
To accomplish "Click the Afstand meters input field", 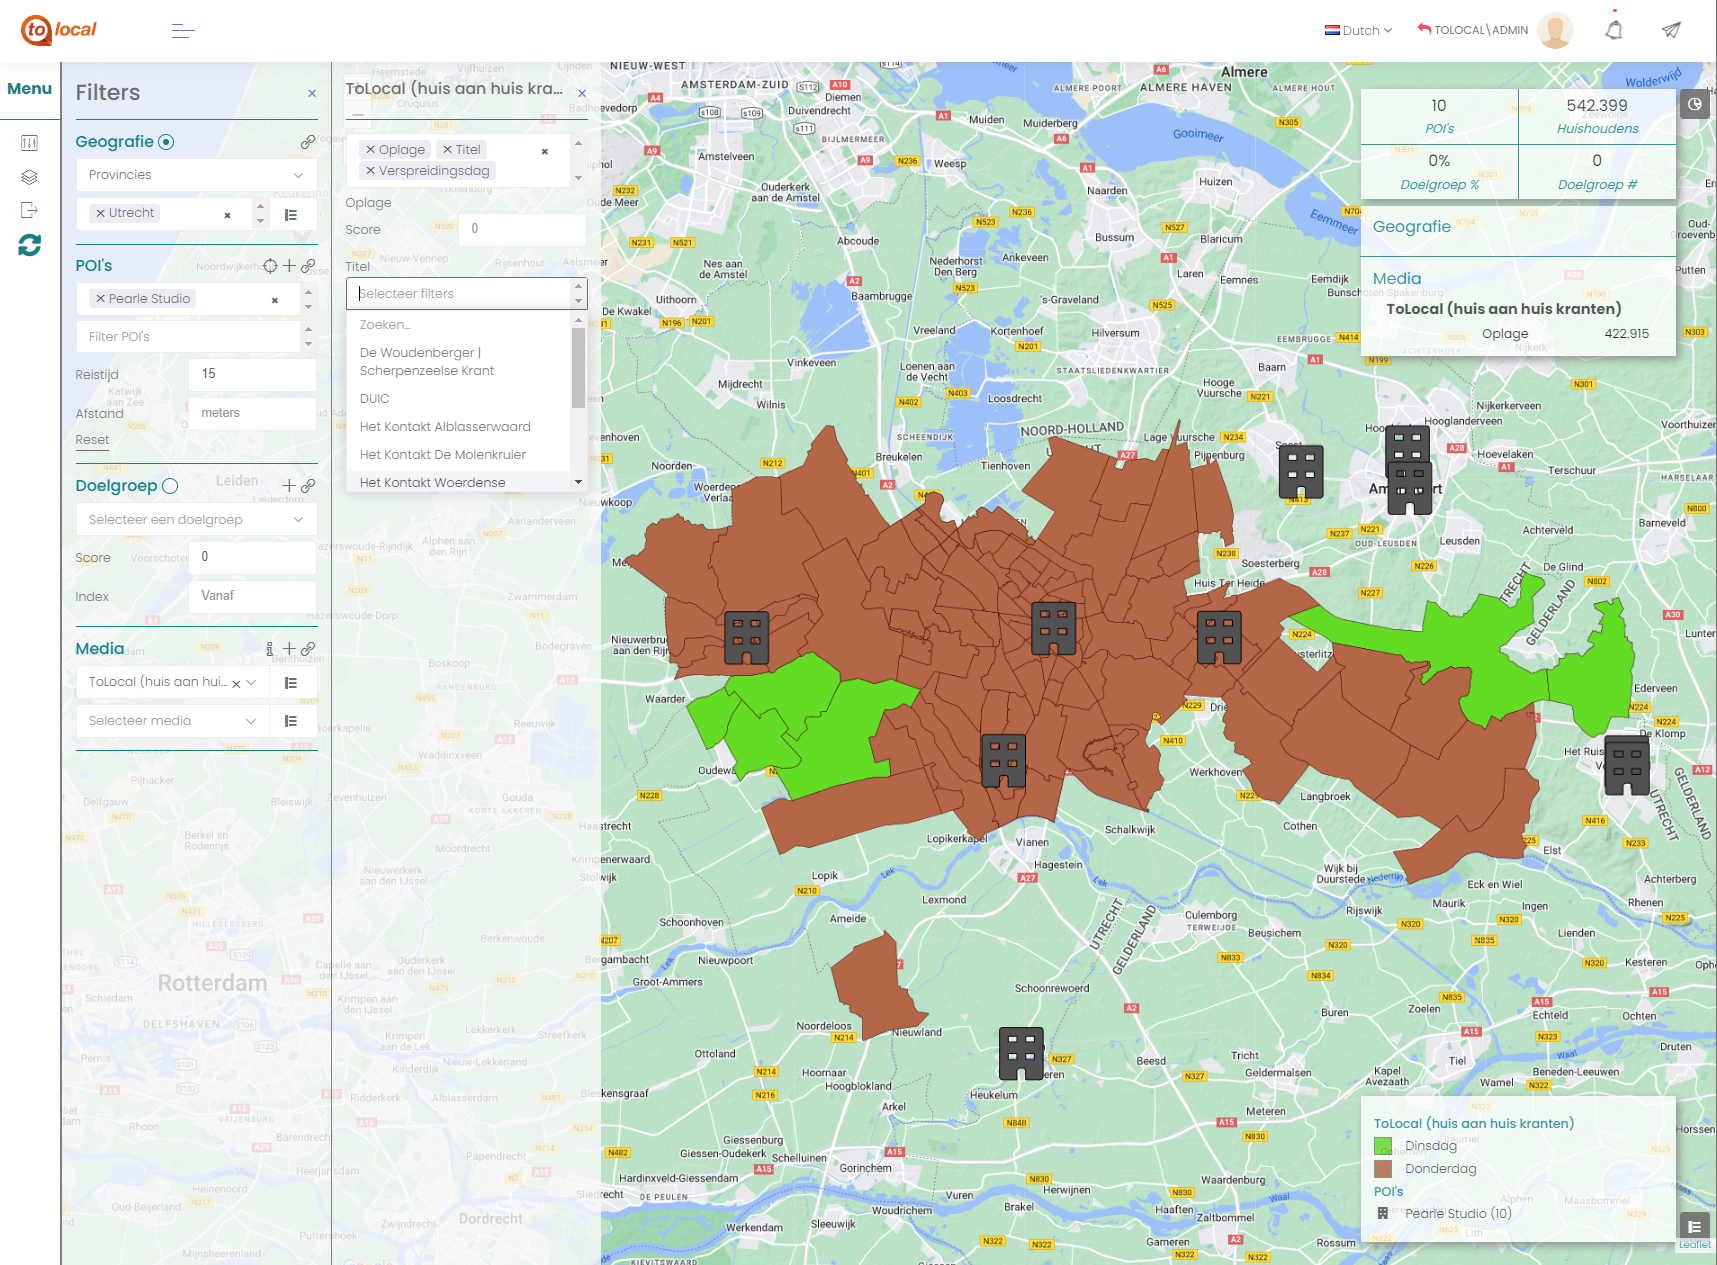I will pos(252,414).
